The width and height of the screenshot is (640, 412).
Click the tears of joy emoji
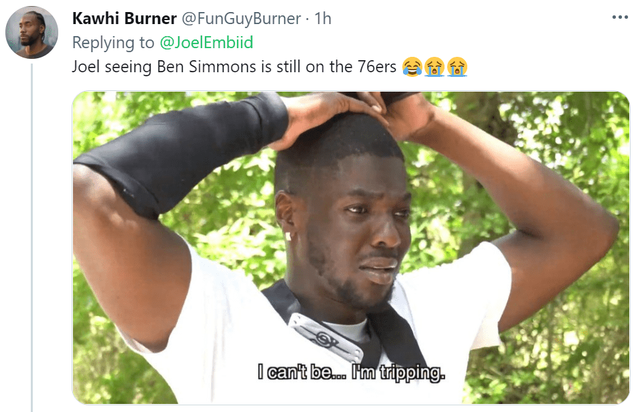click(412, 67)
